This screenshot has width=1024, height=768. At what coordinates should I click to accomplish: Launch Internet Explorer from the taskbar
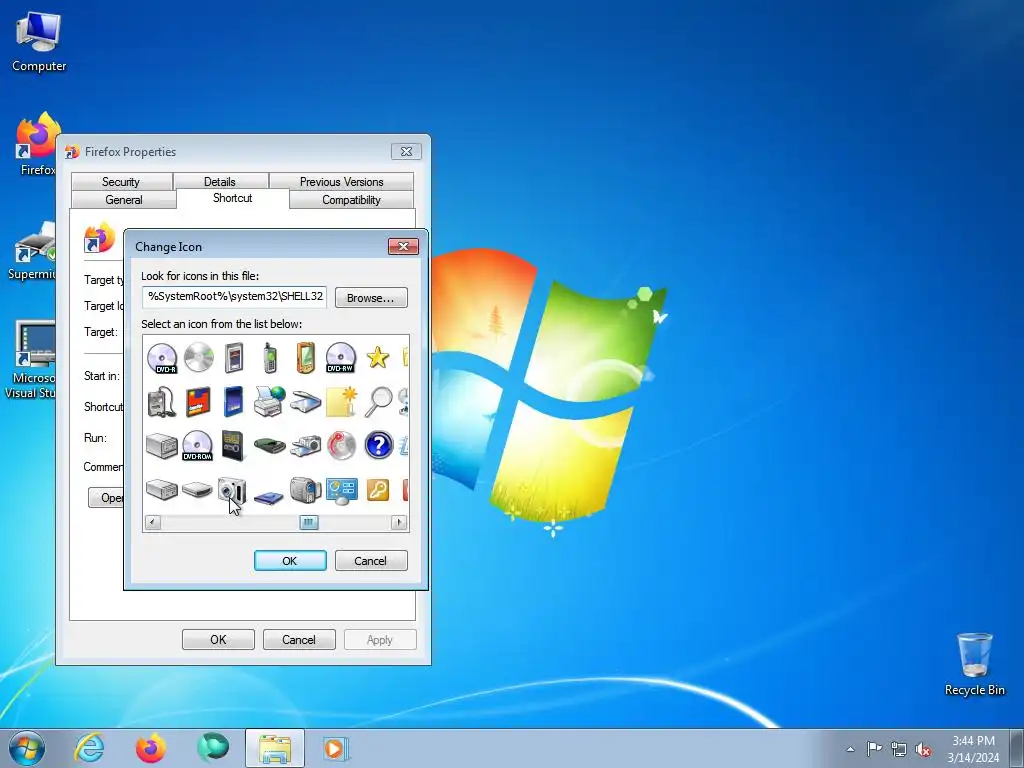pyautogui.click(x=89, y=748)
